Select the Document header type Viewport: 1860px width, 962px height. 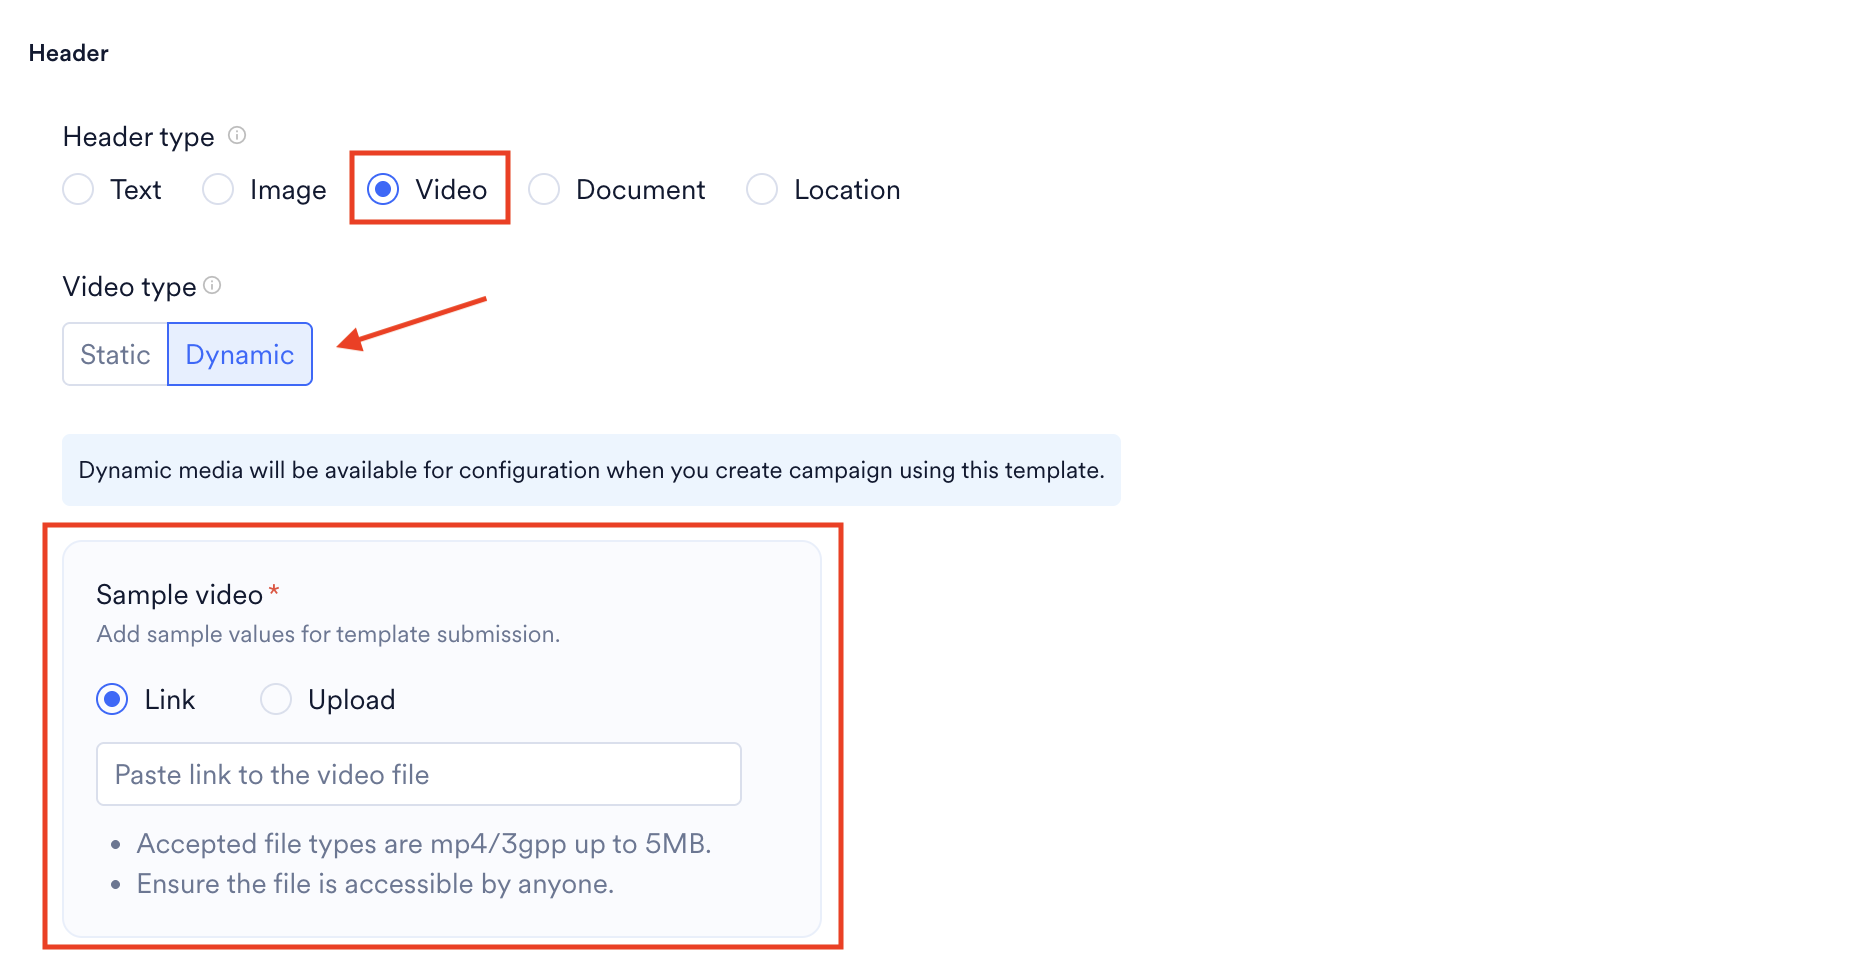[544, 189]
